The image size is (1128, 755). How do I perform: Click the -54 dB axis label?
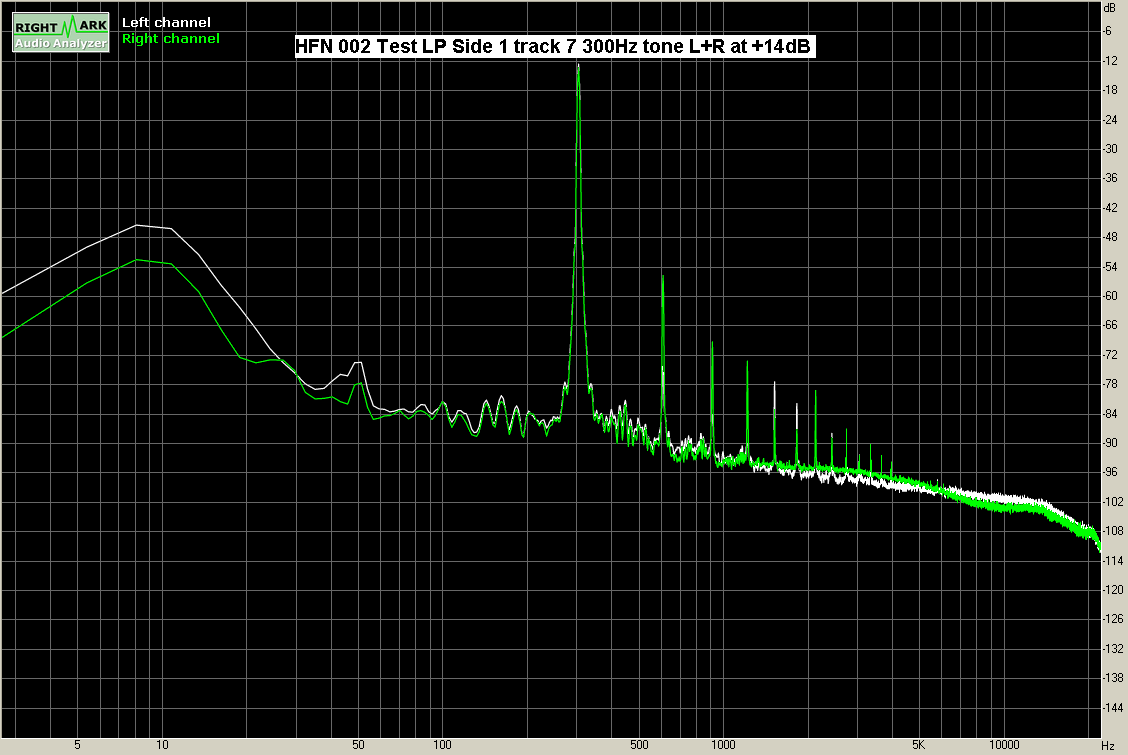coord(1110,267)
